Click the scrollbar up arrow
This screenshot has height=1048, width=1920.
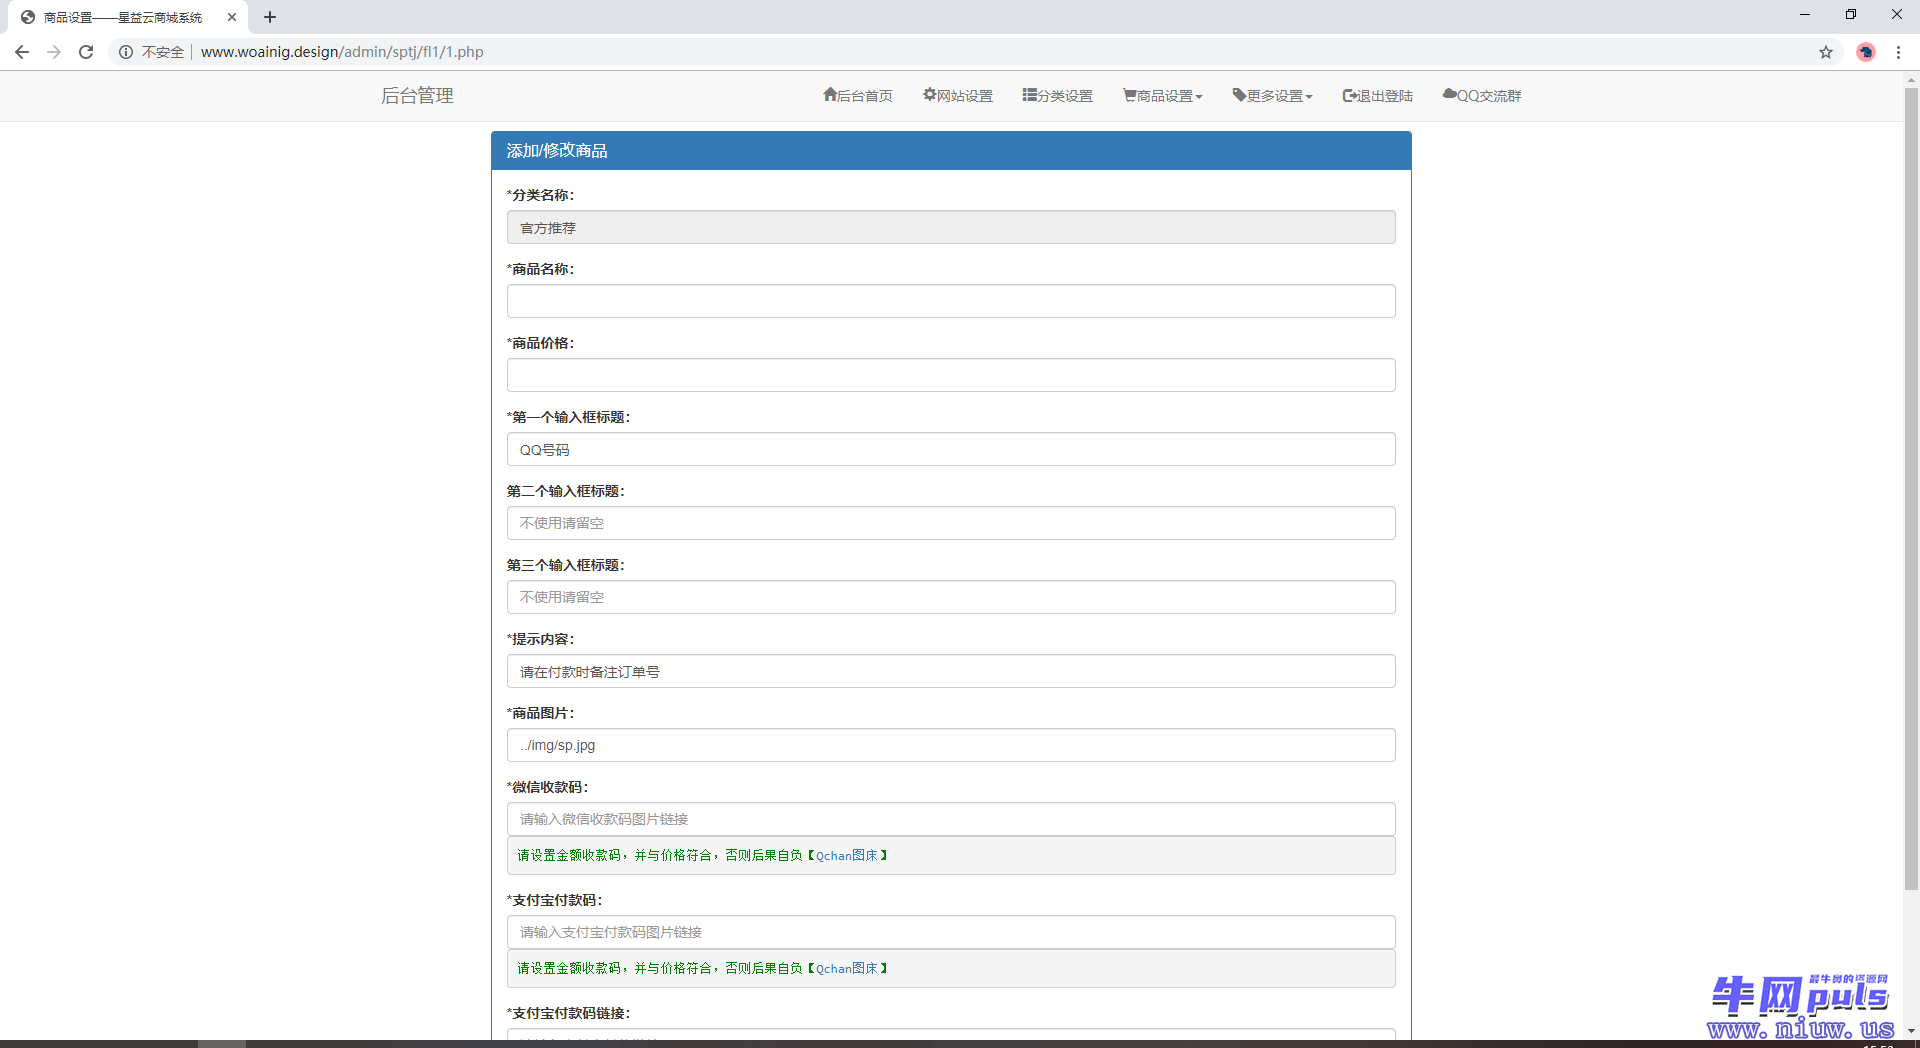[1911, 79]
